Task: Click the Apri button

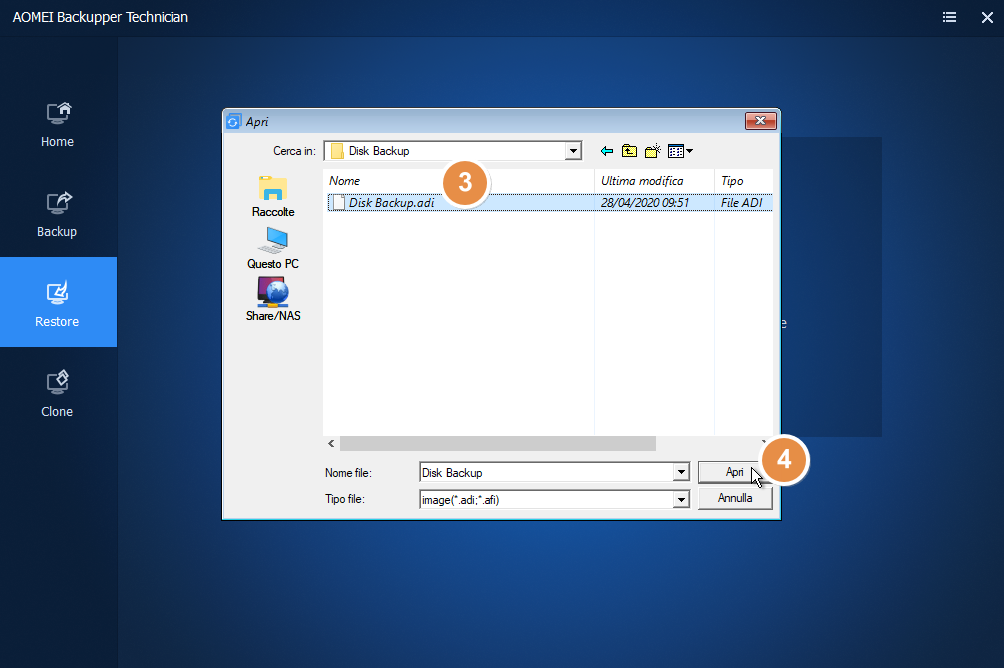Action: coord(734,472)
